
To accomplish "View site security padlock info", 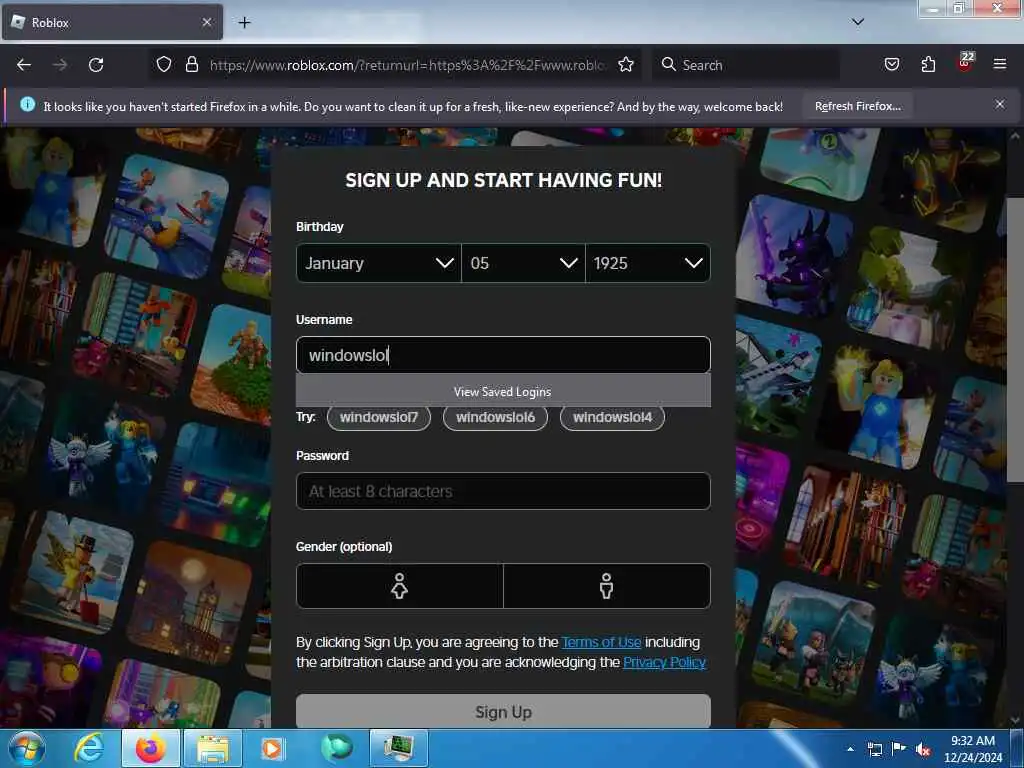I will pyautogui.click(x=191, y=65).
